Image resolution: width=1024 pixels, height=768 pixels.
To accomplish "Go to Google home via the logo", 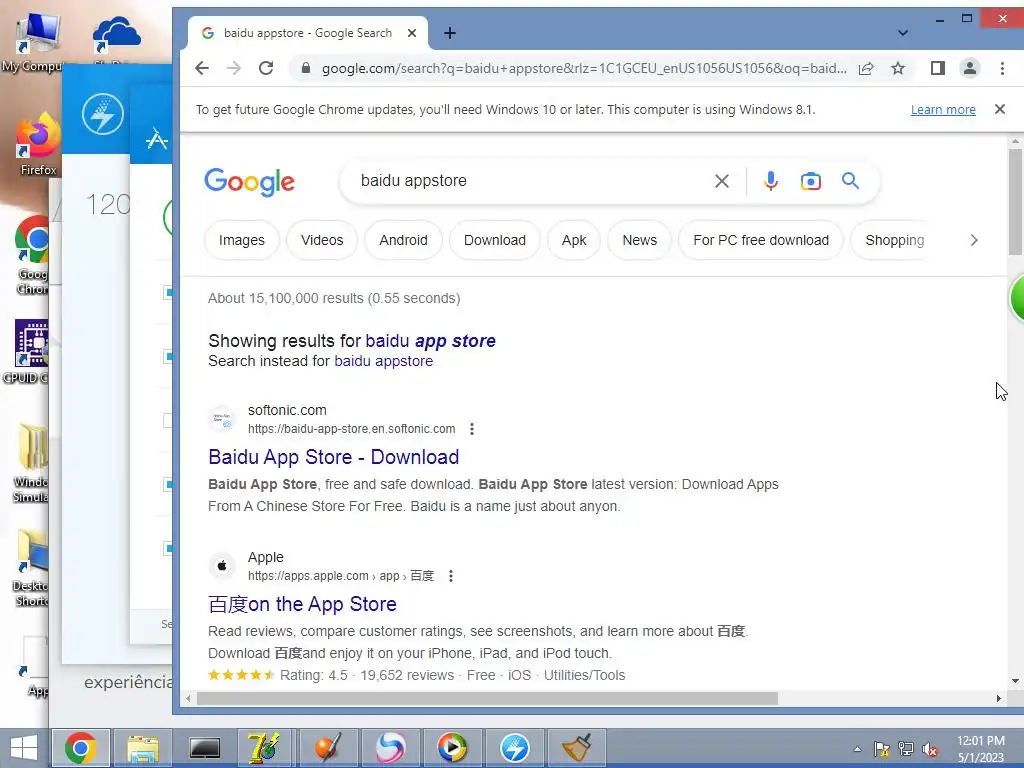I will [249, 182].
